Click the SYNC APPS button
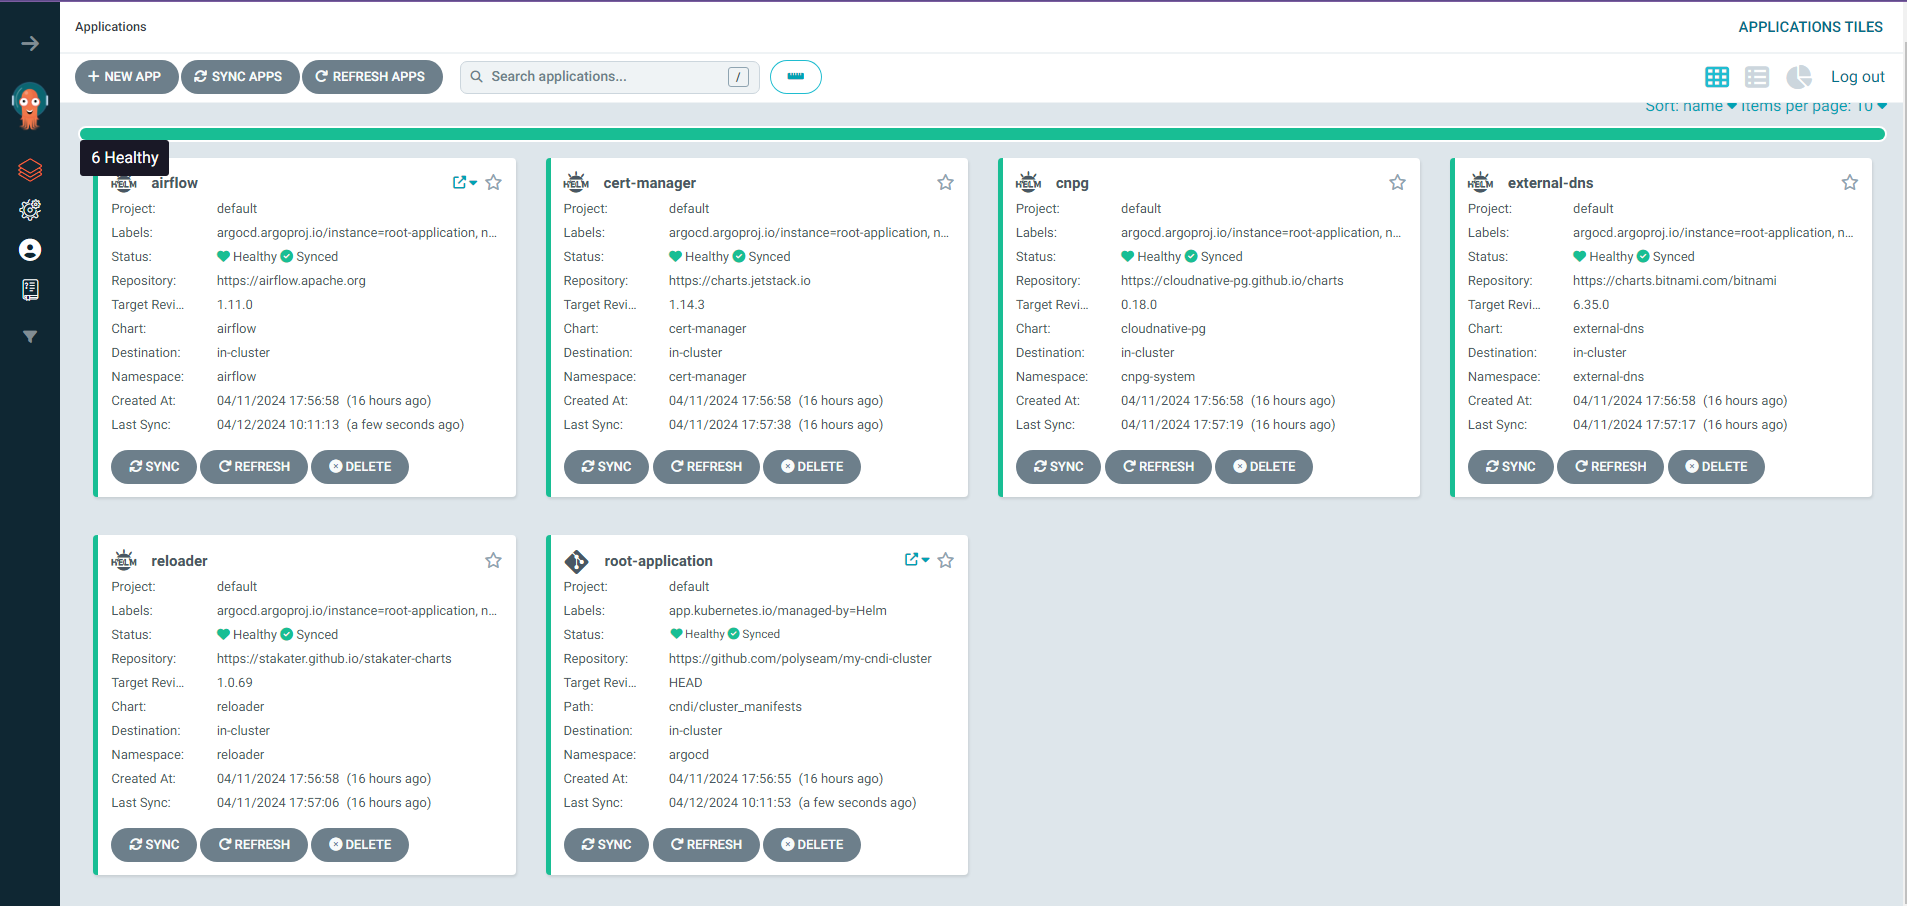 point(240,77)
